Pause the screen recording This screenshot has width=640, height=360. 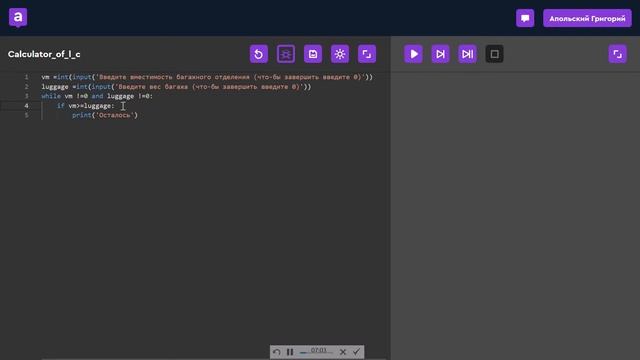pyautogui.click(x=290, y=352)
